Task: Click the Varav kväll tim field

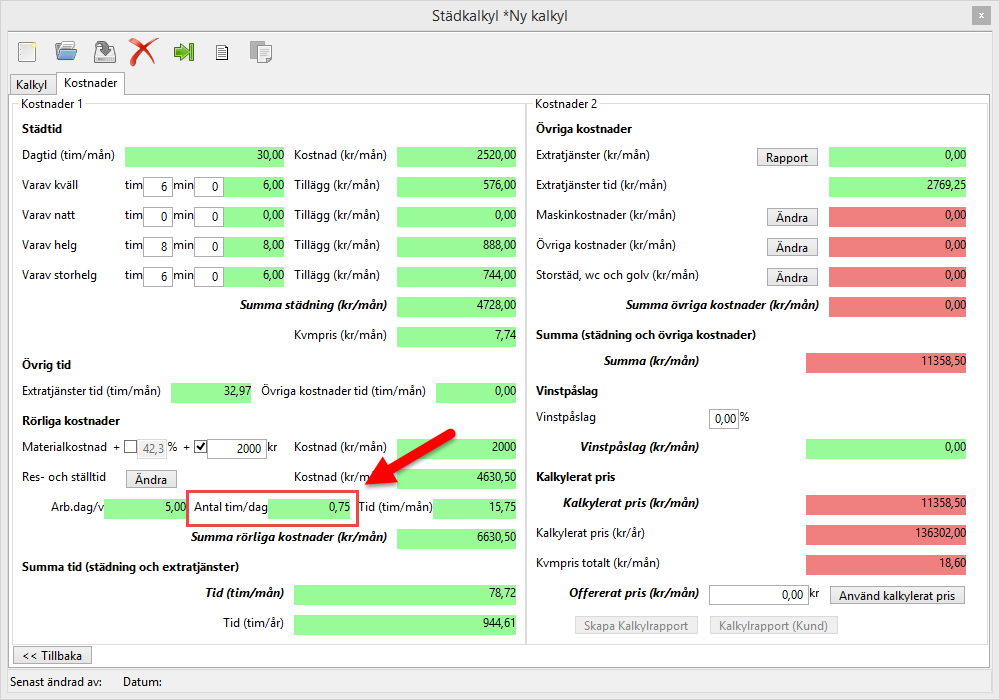Action: pyautogui.click(x=157, y=186)
